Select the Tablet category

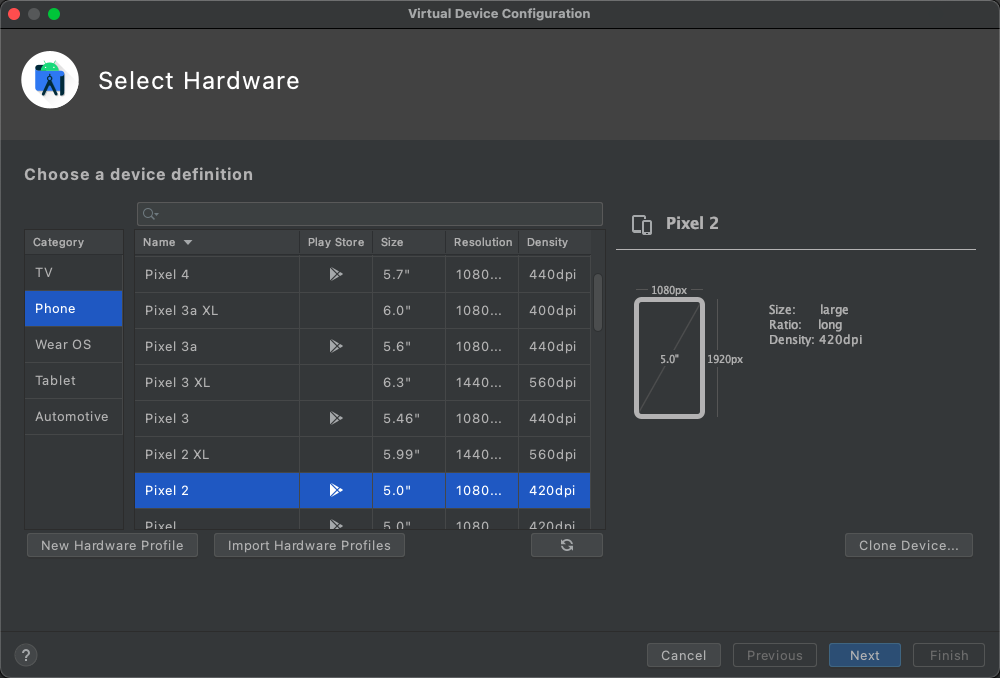(x=74, y=381)
